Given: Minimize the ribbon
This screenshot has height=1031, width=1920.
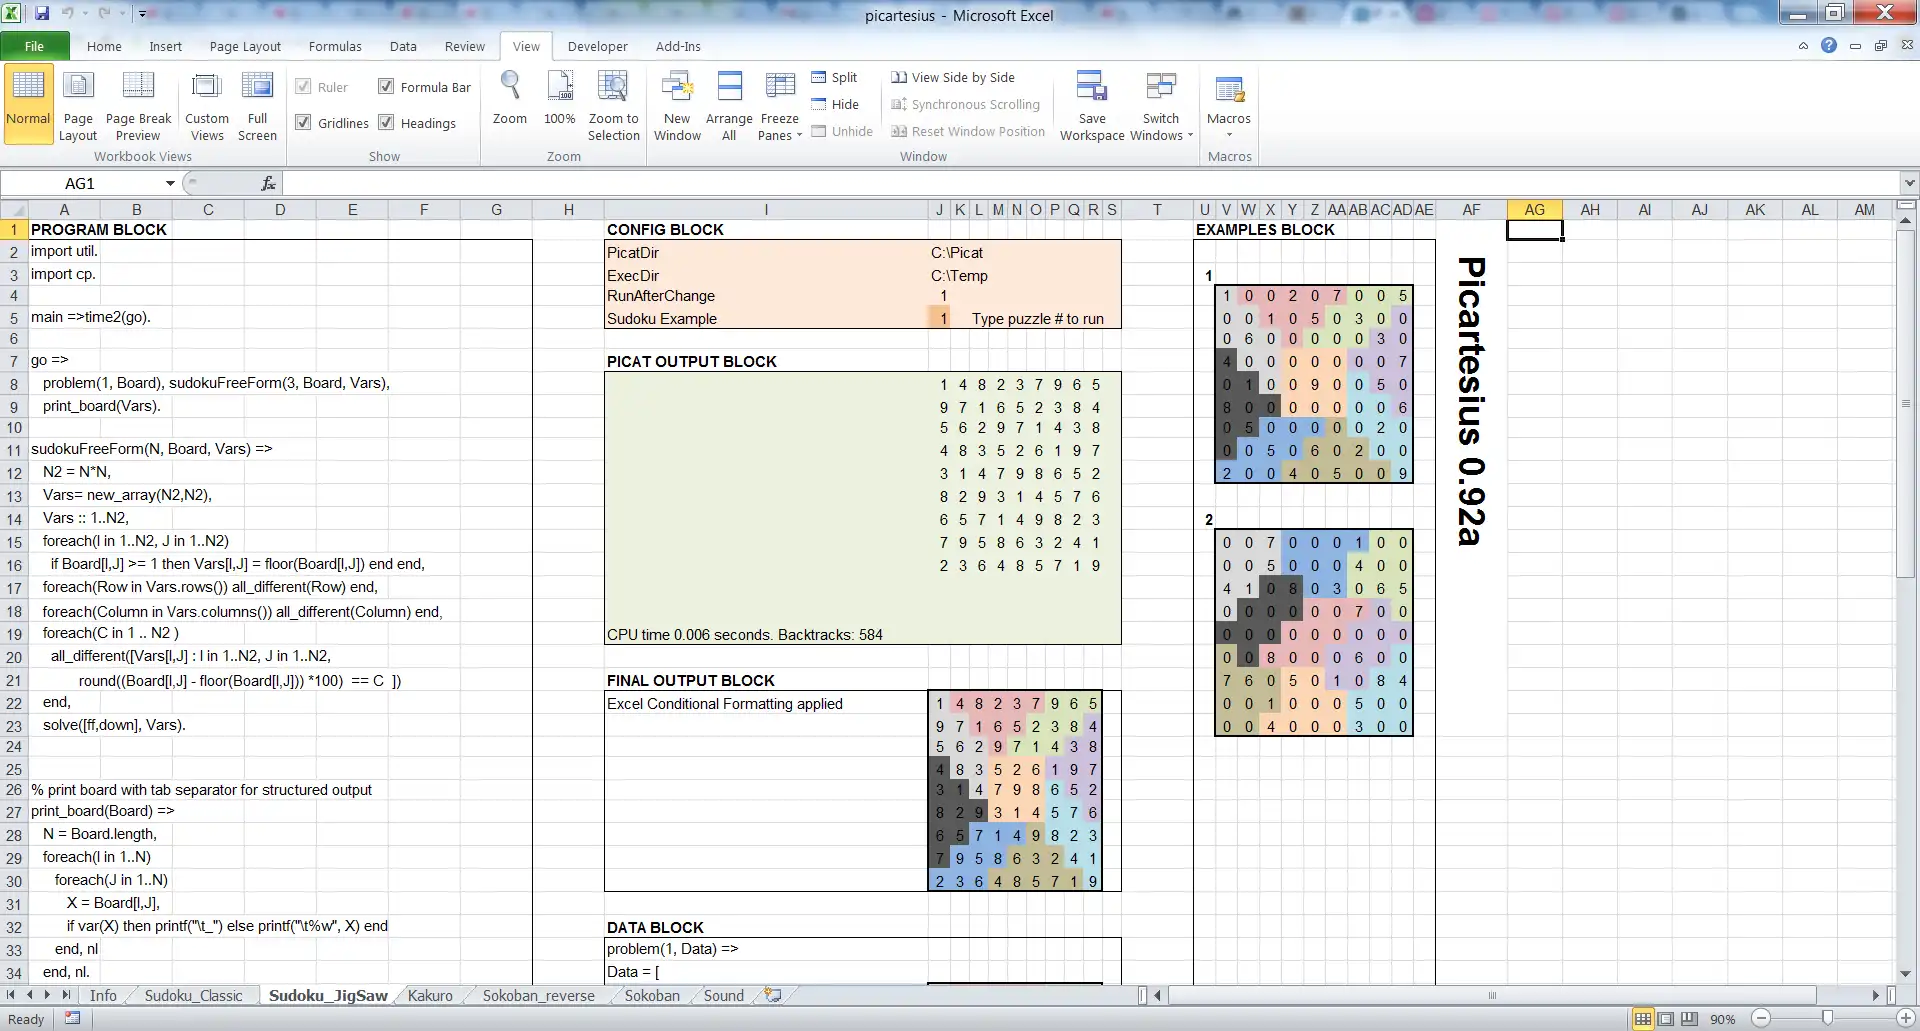Looking at the screenshot, I should click(1803, 46).
